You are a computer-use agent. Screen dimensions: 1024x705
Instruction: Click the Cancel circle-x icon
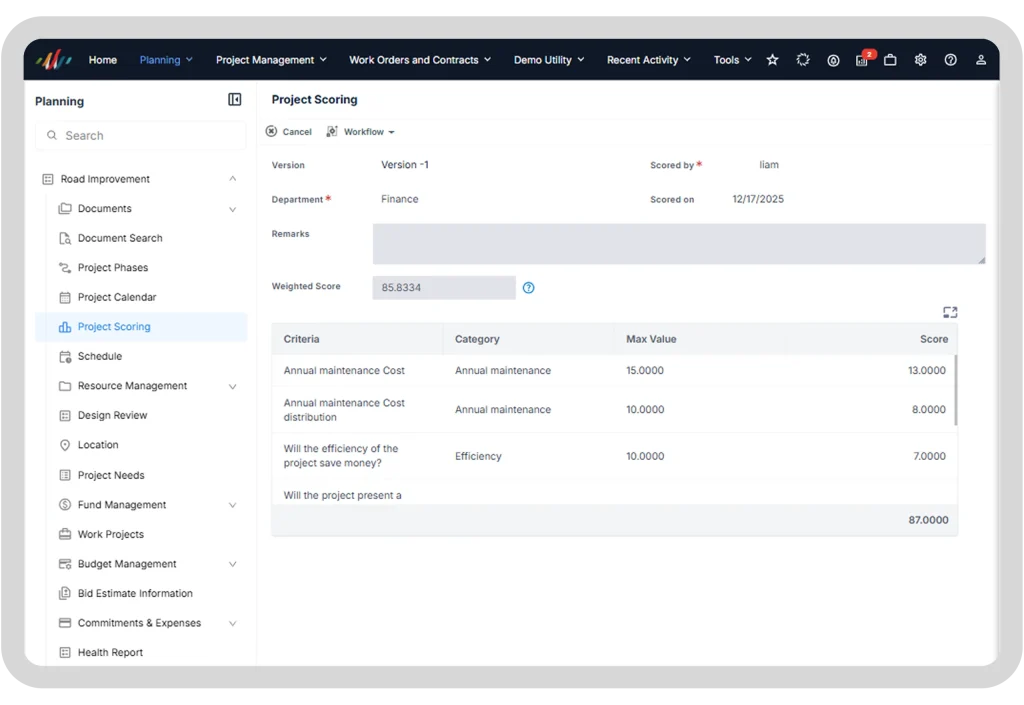272,131
